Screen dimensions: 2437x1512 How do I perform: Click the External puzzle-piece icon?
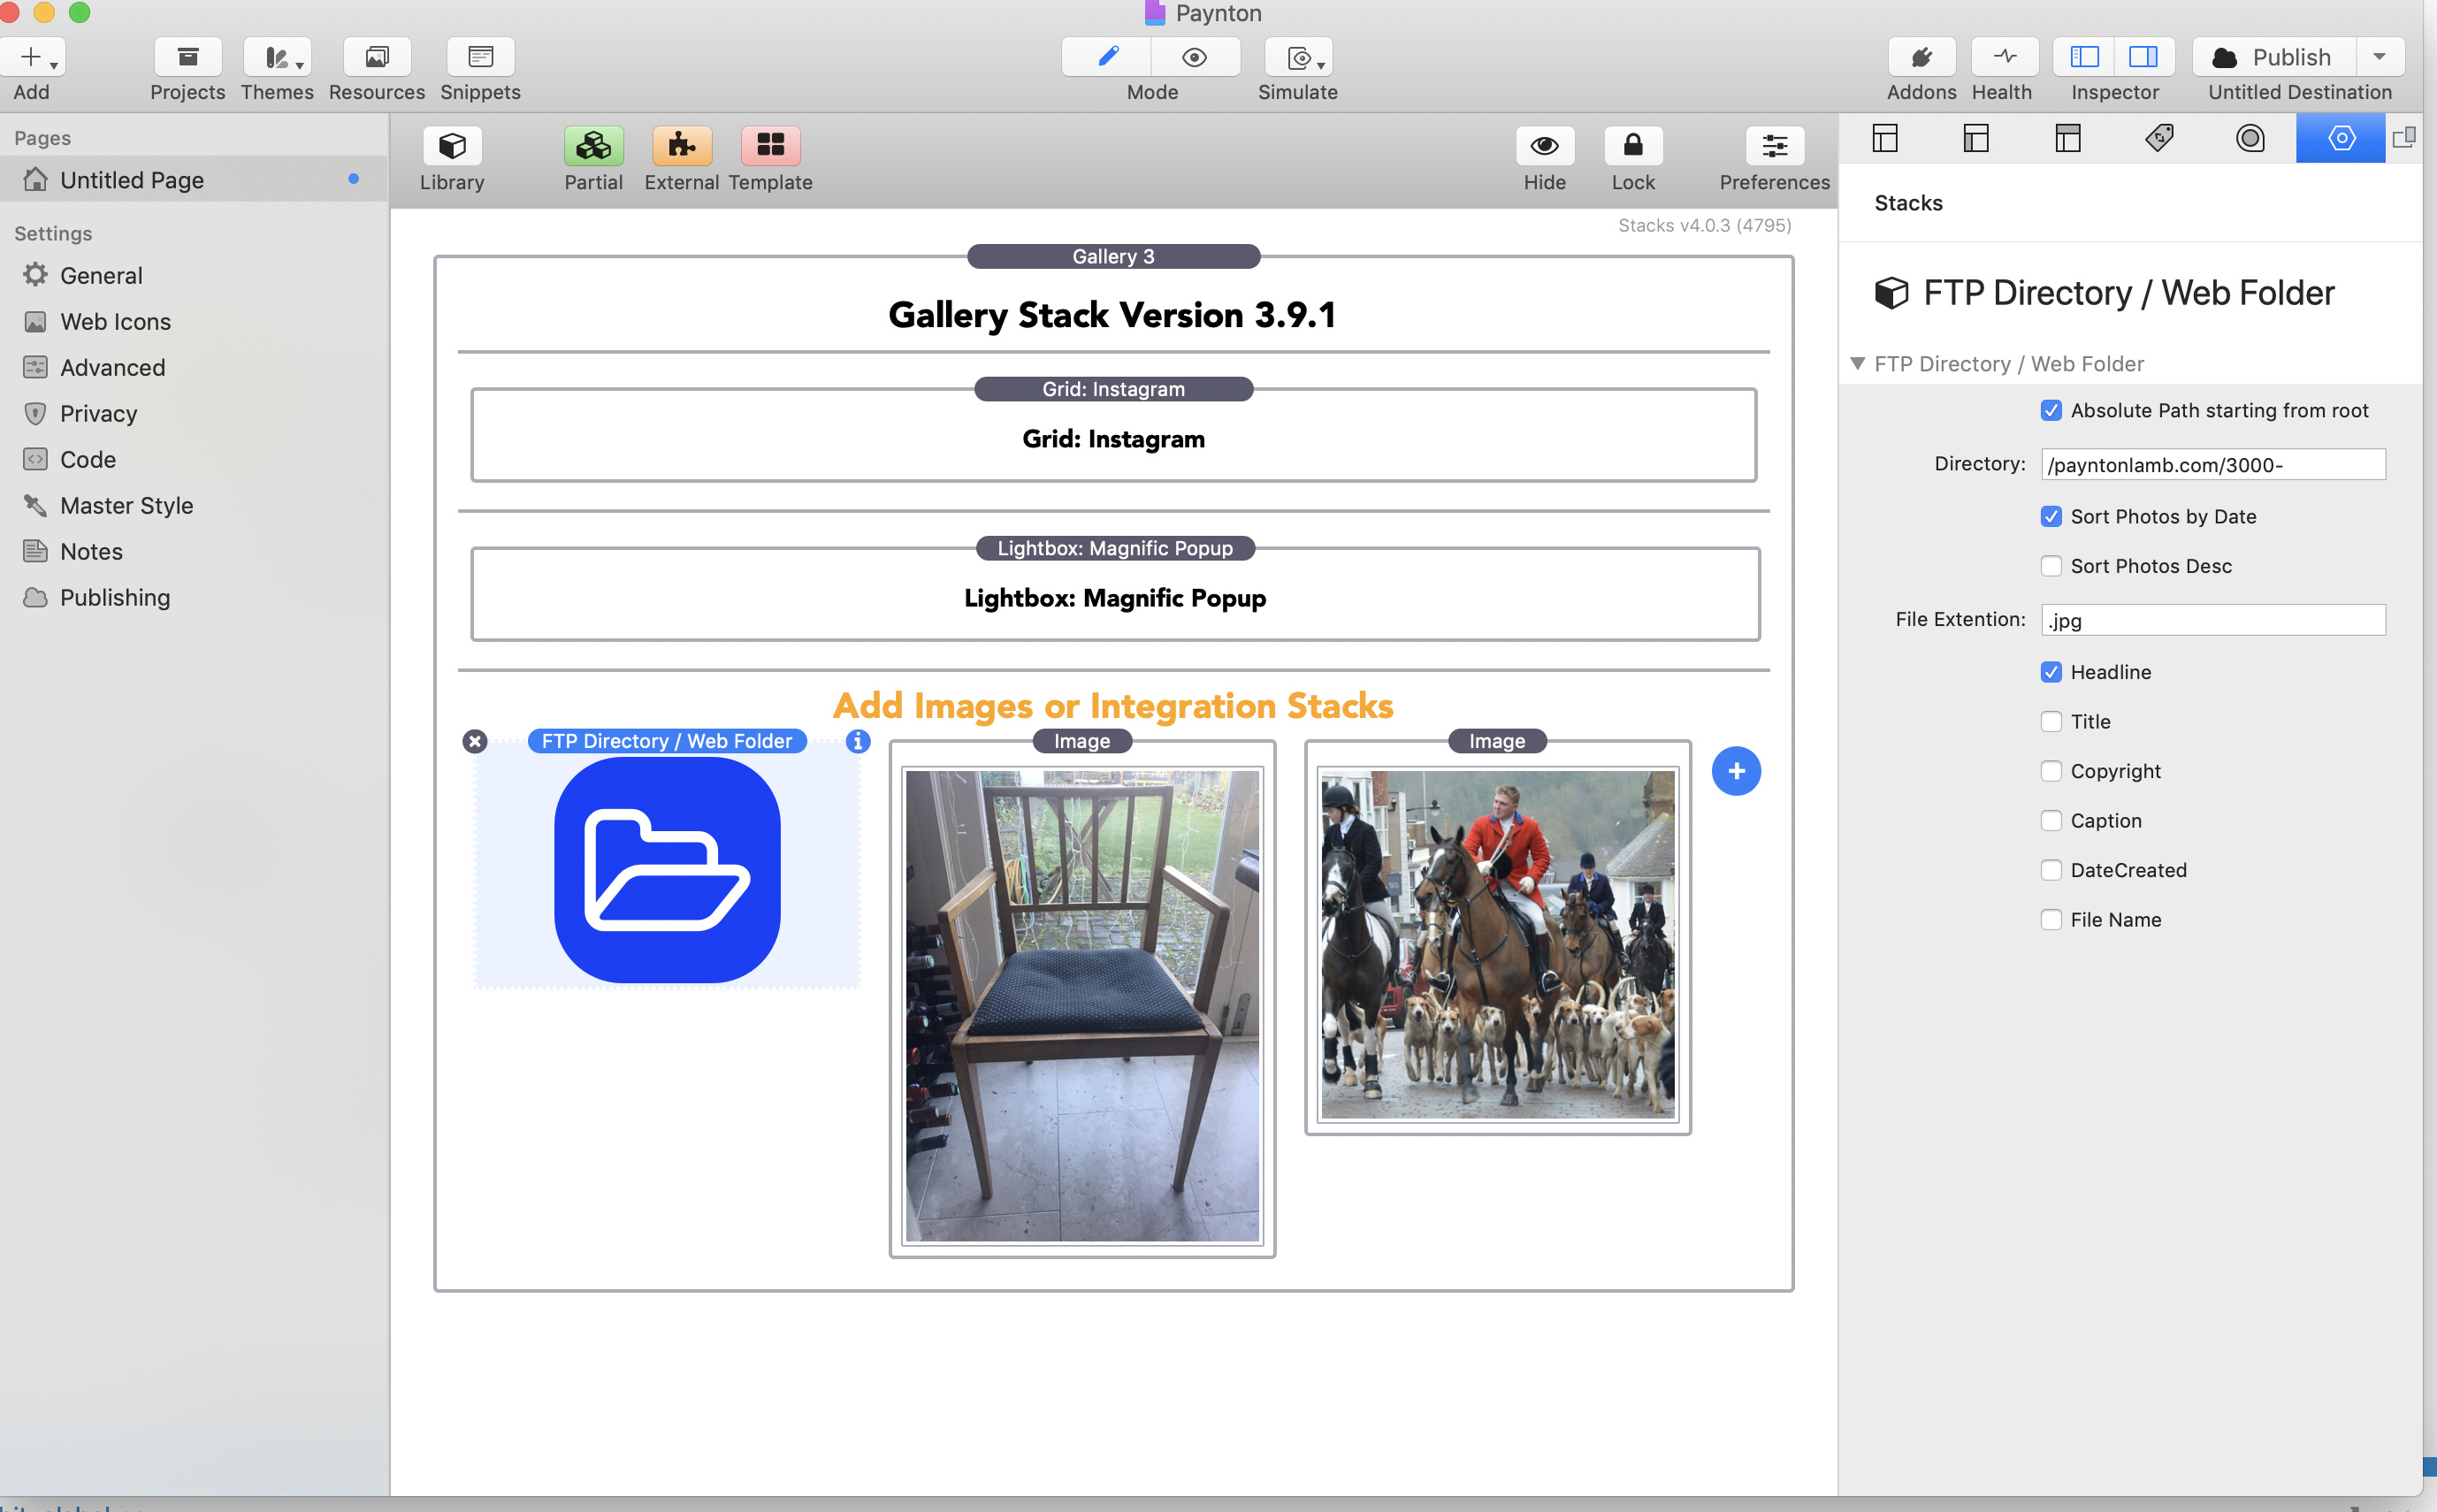(x=681, y=146)
